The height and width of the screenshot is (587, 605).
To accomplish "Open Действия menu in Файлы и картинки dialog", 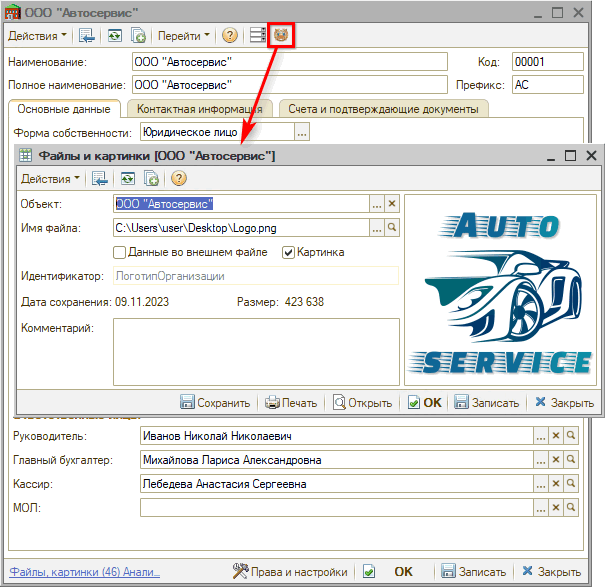I will tap(51, 178).
